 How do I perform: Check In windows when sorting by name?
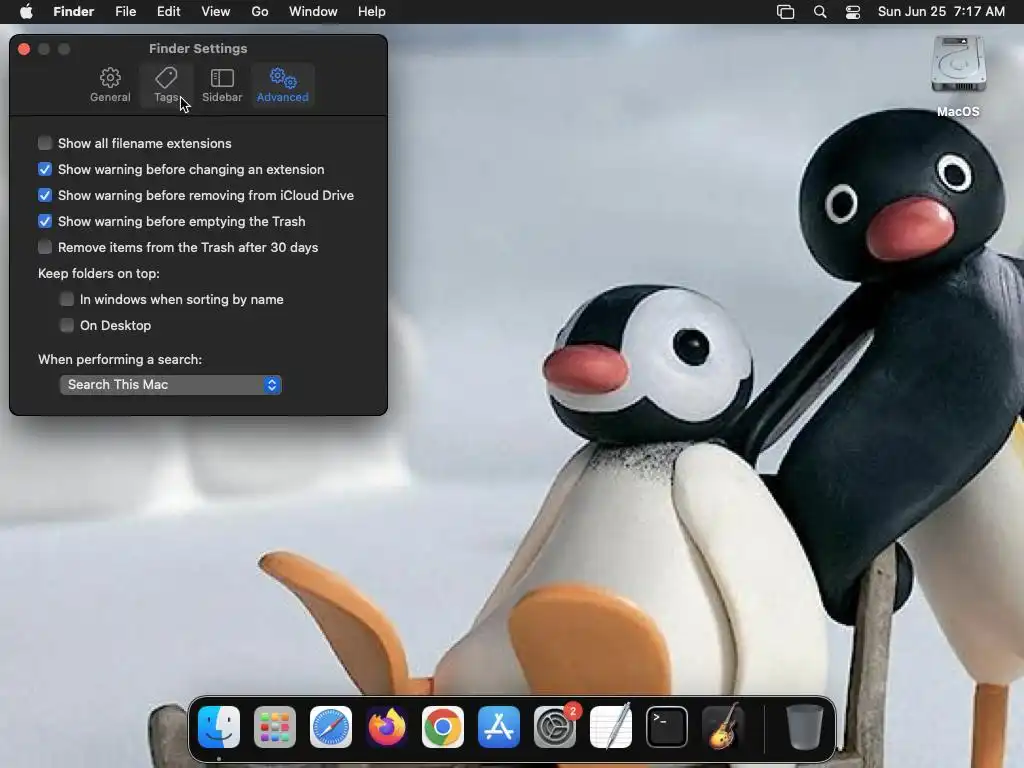tap(67, 299)
